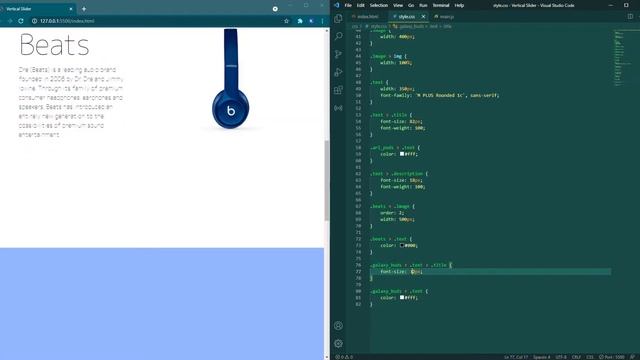Open the browser extensions puzzle icon

pyautogui.click(x=300, y=21)
